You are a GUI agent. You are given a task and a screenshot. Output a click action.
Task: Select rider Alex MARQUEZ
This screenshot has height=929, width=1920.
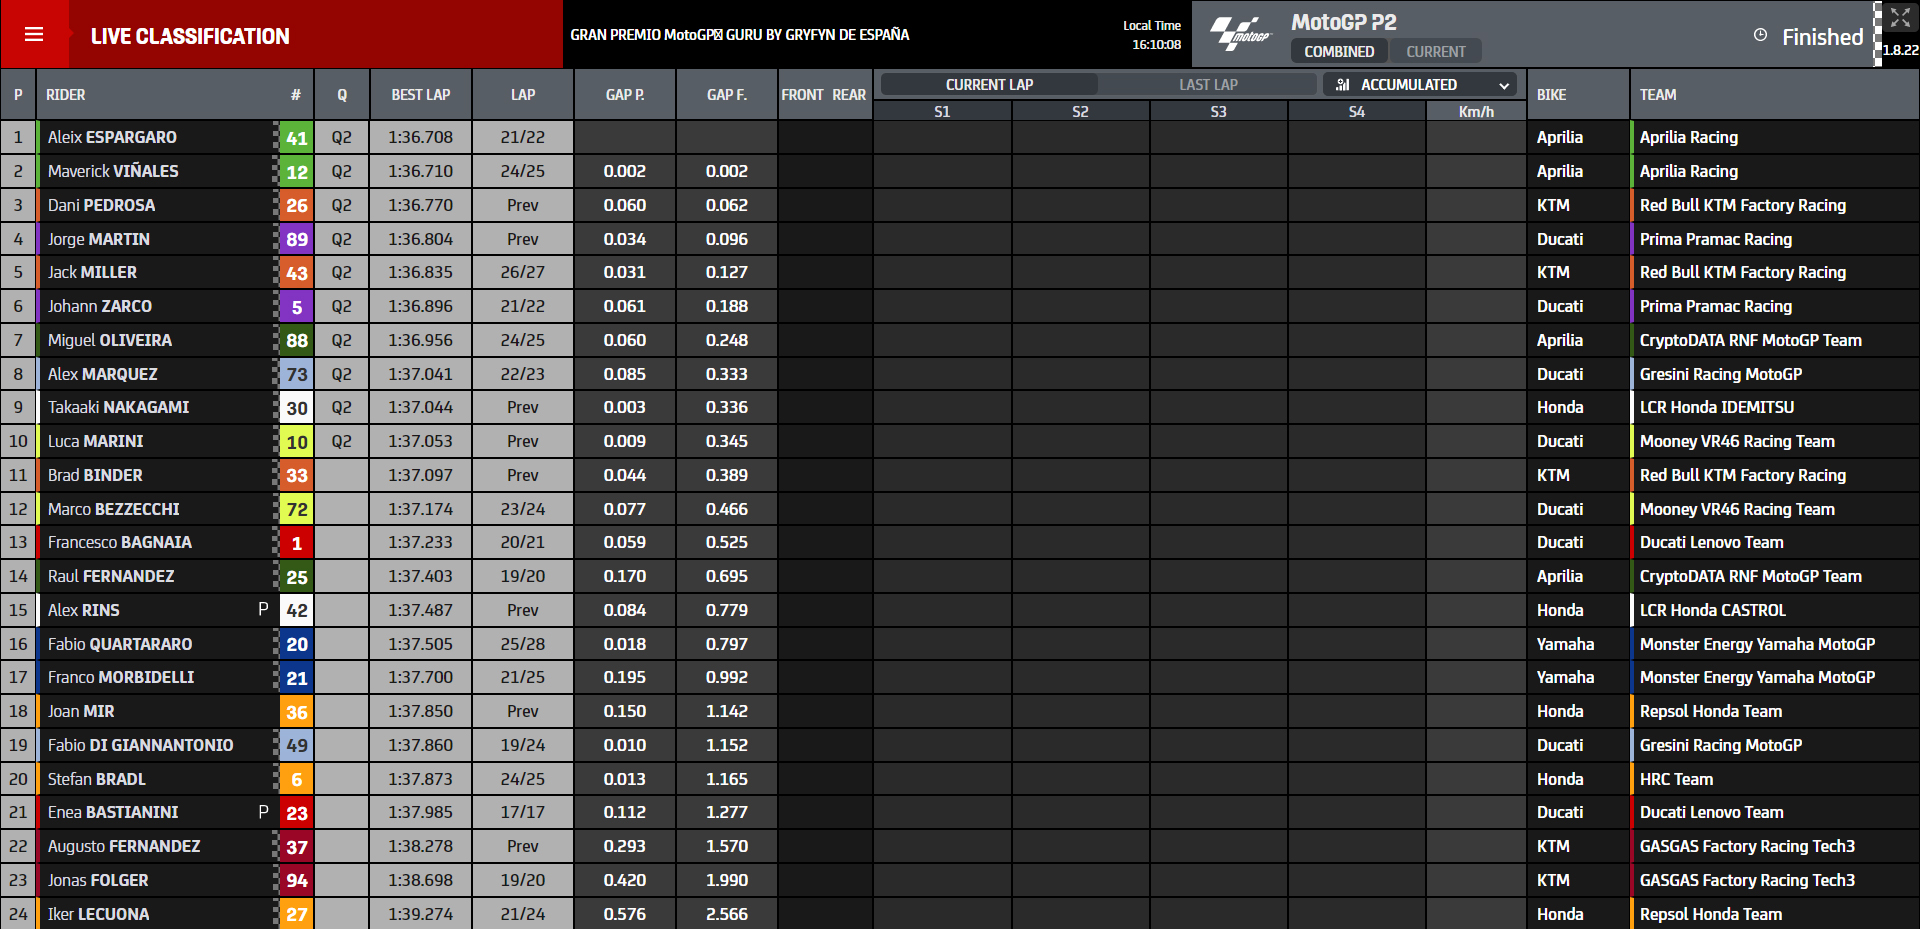coord(103,374)
